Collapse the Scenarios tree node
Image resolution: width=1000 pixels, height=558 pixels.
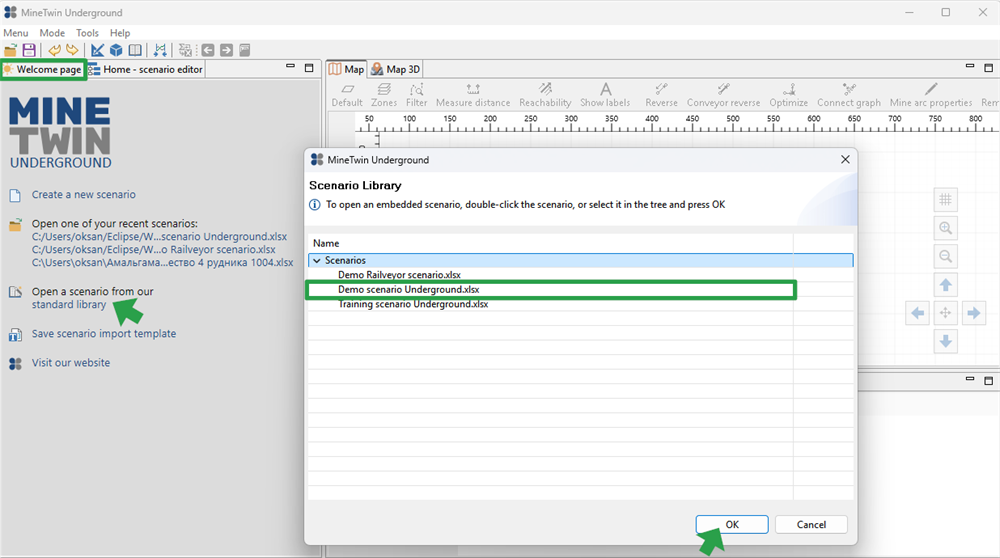(317, 260)
